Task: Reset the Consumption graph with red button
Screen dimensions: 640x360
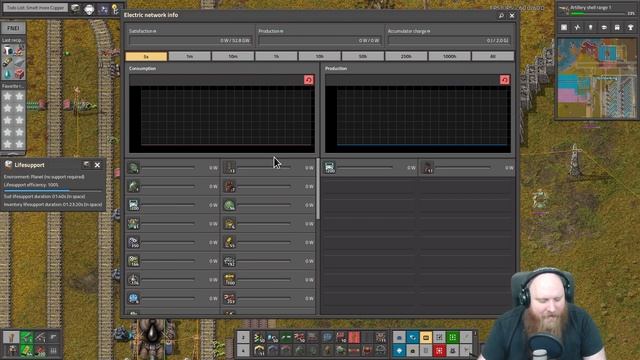Action: point(309,80)
